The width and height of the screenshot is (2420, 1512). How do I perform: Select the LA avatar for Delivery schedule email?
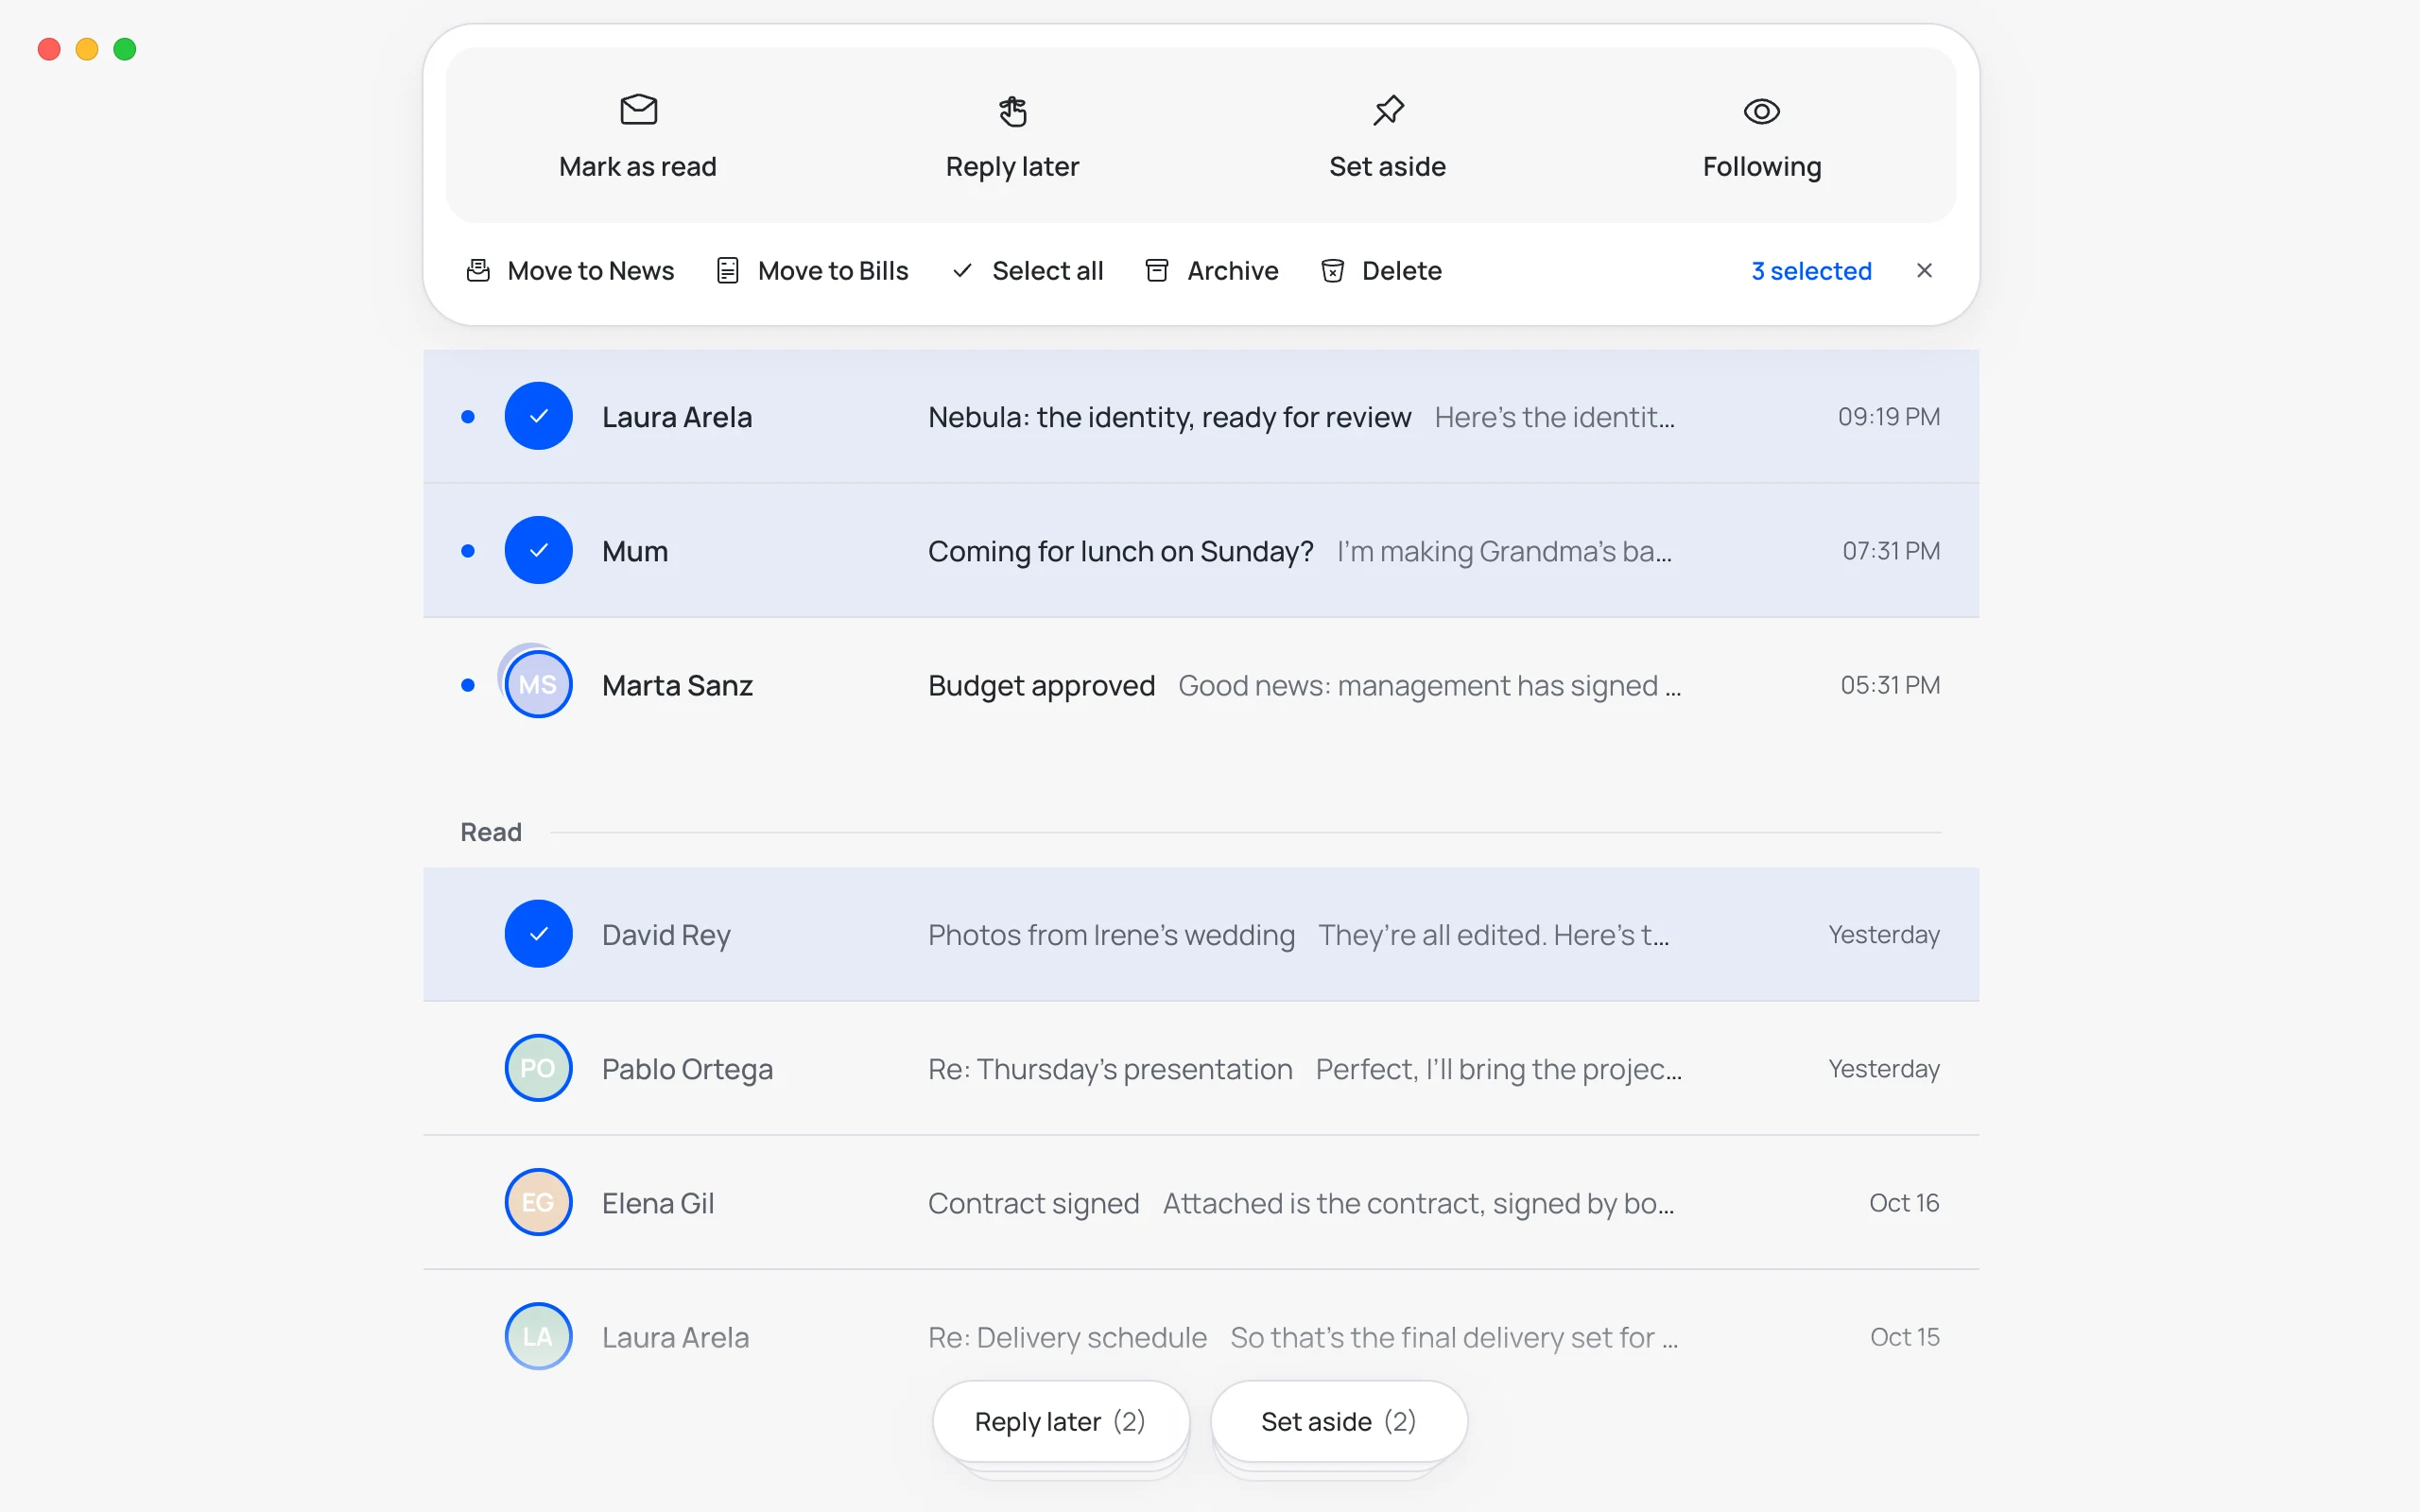click(x=538, y=1336)
